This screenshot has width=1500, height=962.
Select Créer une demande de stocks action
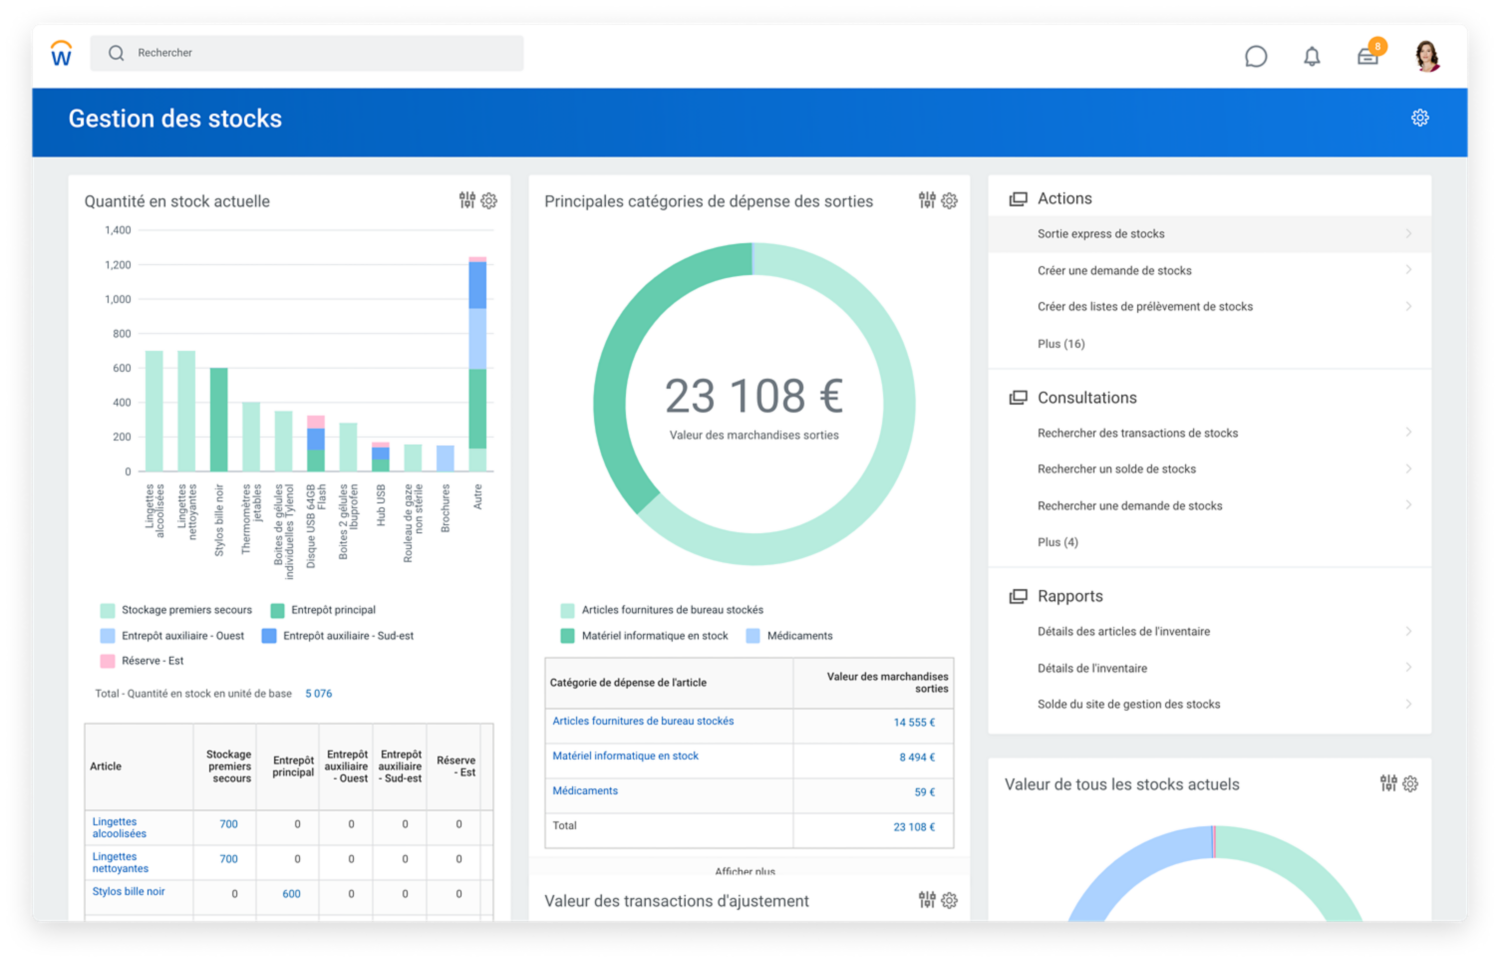tap(1115, 270)
